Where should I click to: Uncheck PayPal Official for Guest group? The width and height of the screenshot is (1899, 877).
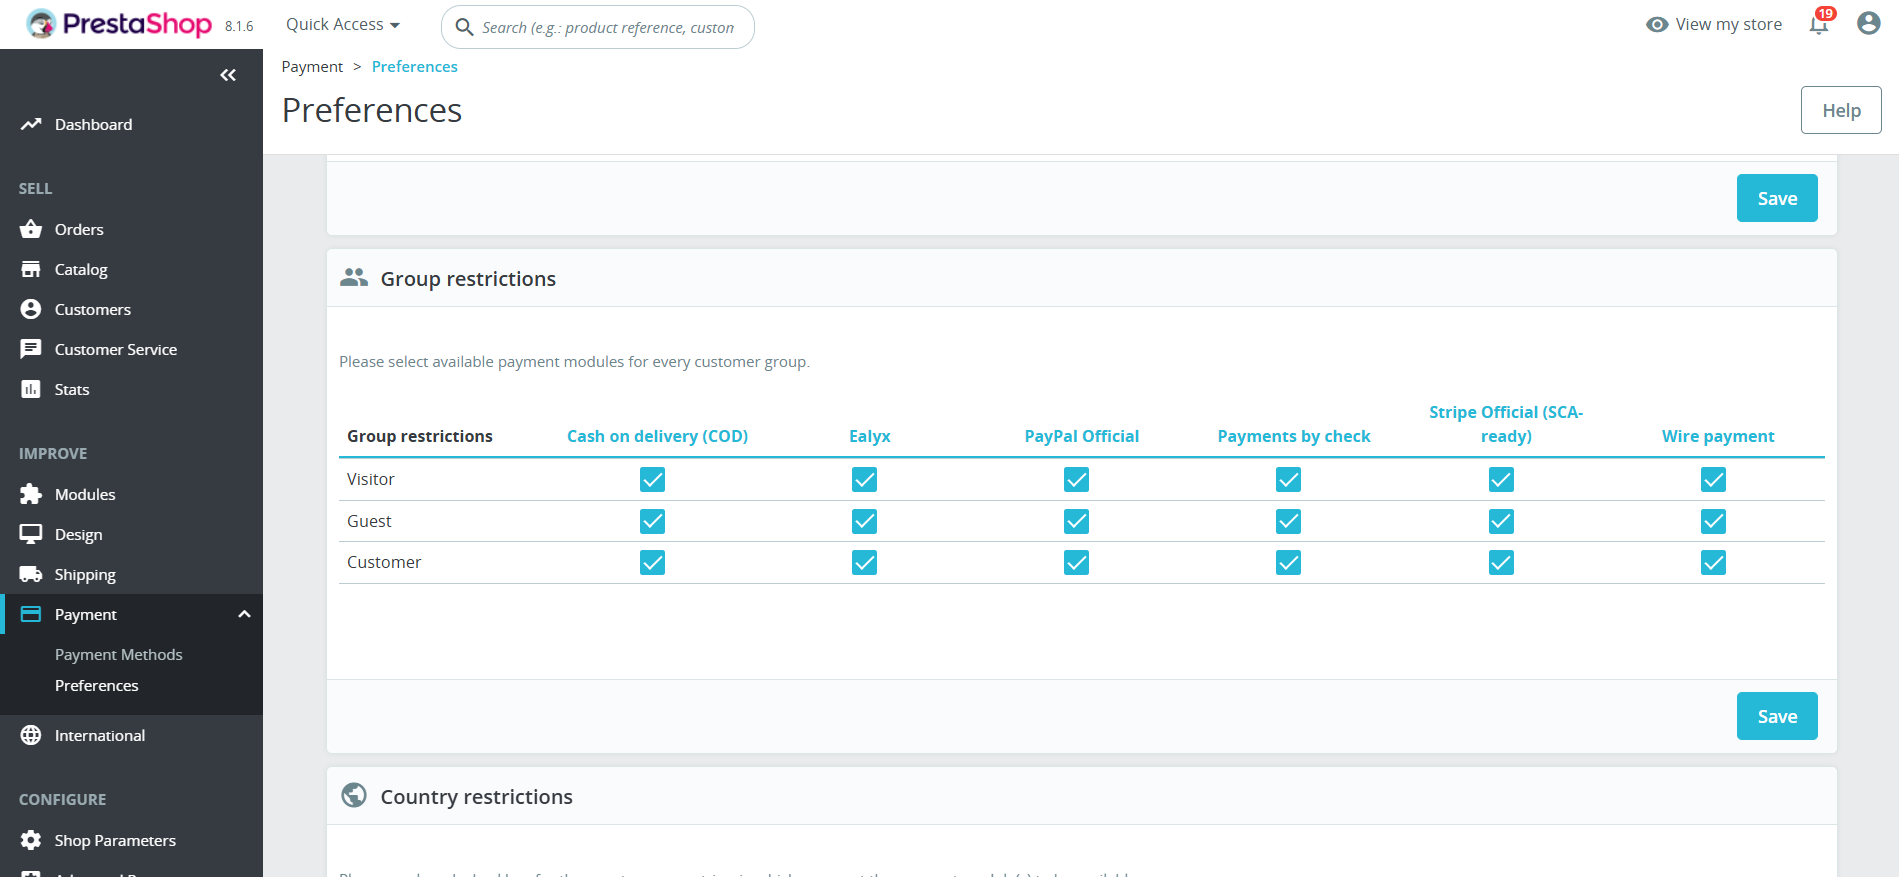[x=1076, y=521]
